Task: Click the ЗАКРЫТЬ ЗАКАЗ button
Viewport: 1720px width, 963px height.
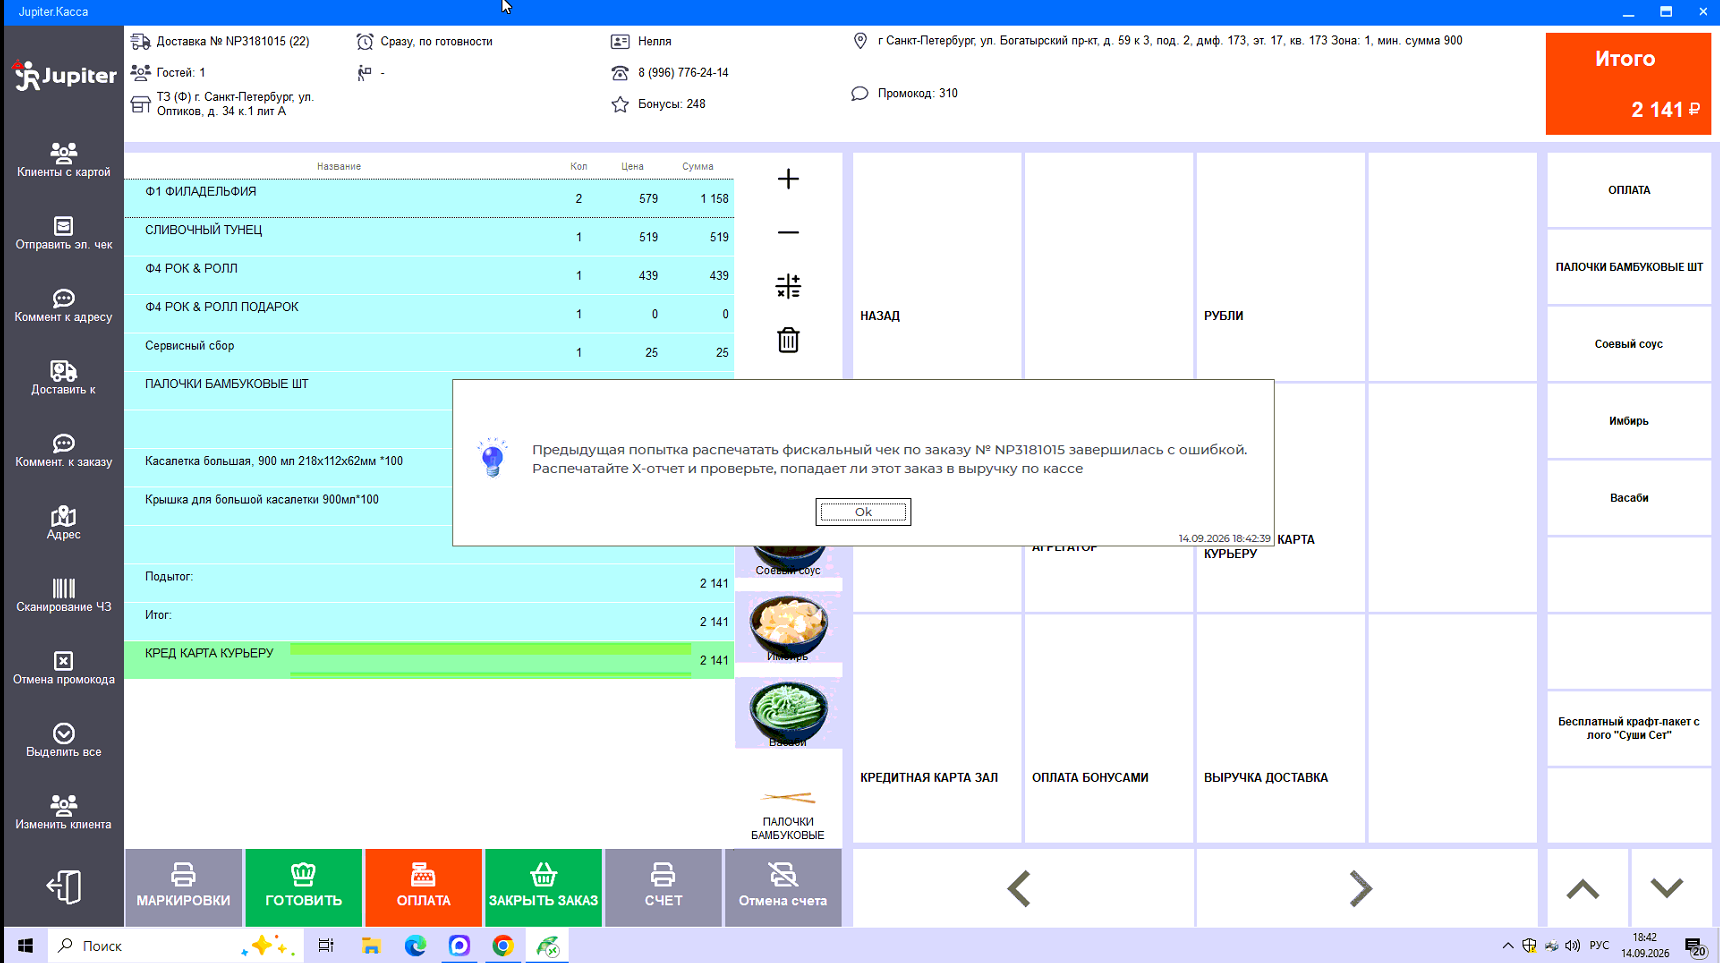Action: 543,887
